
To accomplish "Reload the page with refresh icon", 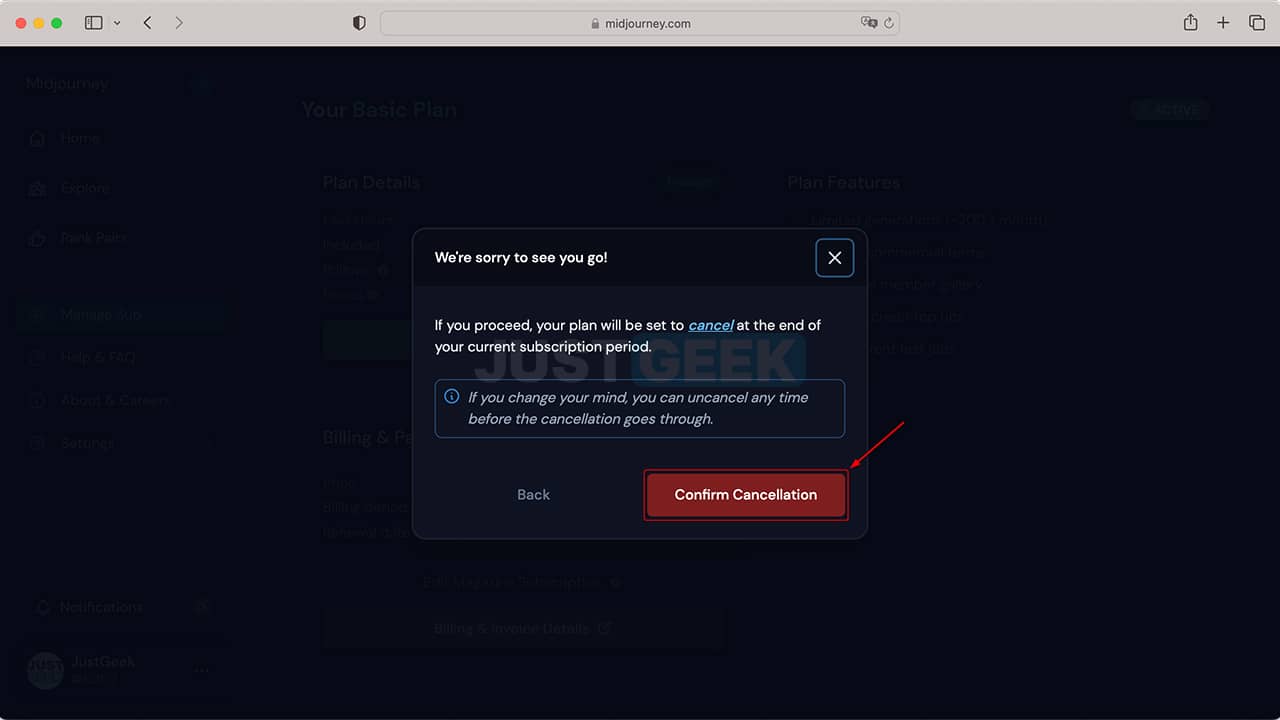I will [x=888, y=23].
